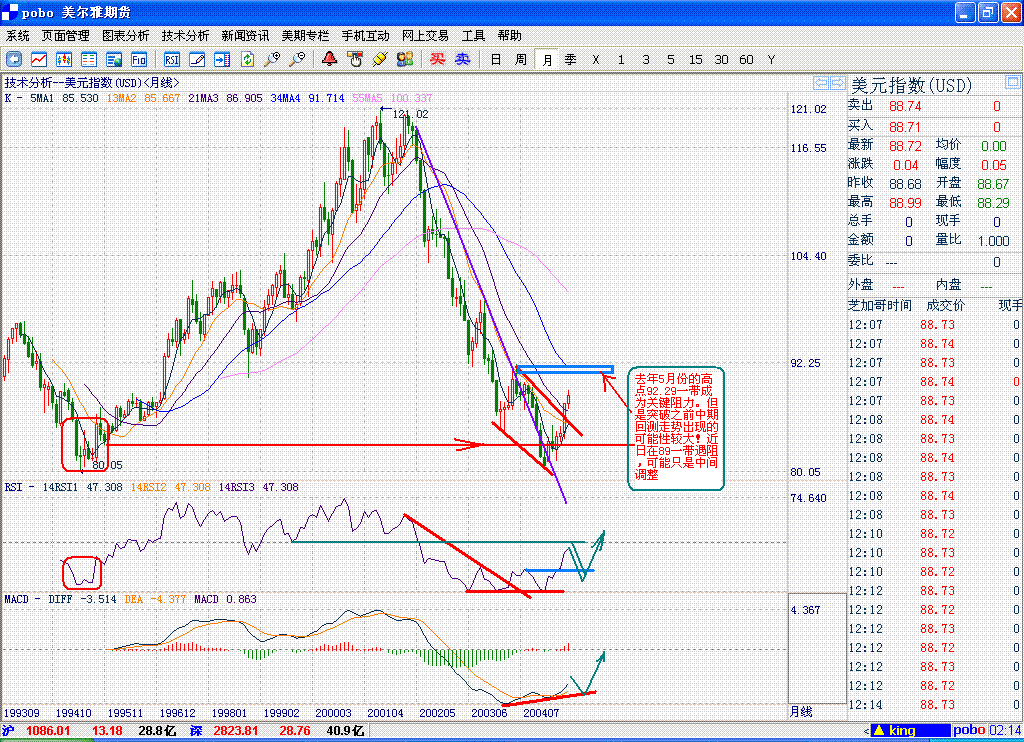Toggle quarterly period 季
Viewport: 1024px width, 742px height.
570,60
